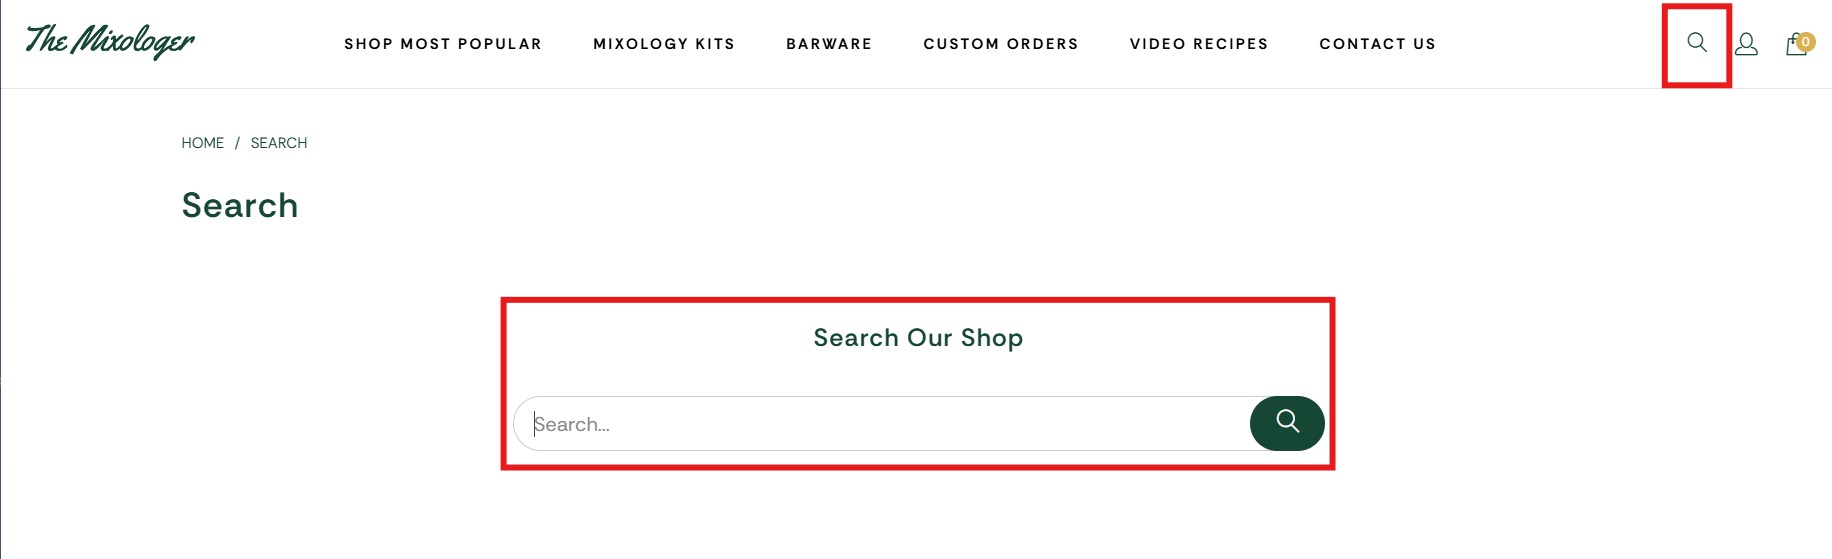1832x559 pixels.
Task: Submit search with the green round button
Action: 1287,423
